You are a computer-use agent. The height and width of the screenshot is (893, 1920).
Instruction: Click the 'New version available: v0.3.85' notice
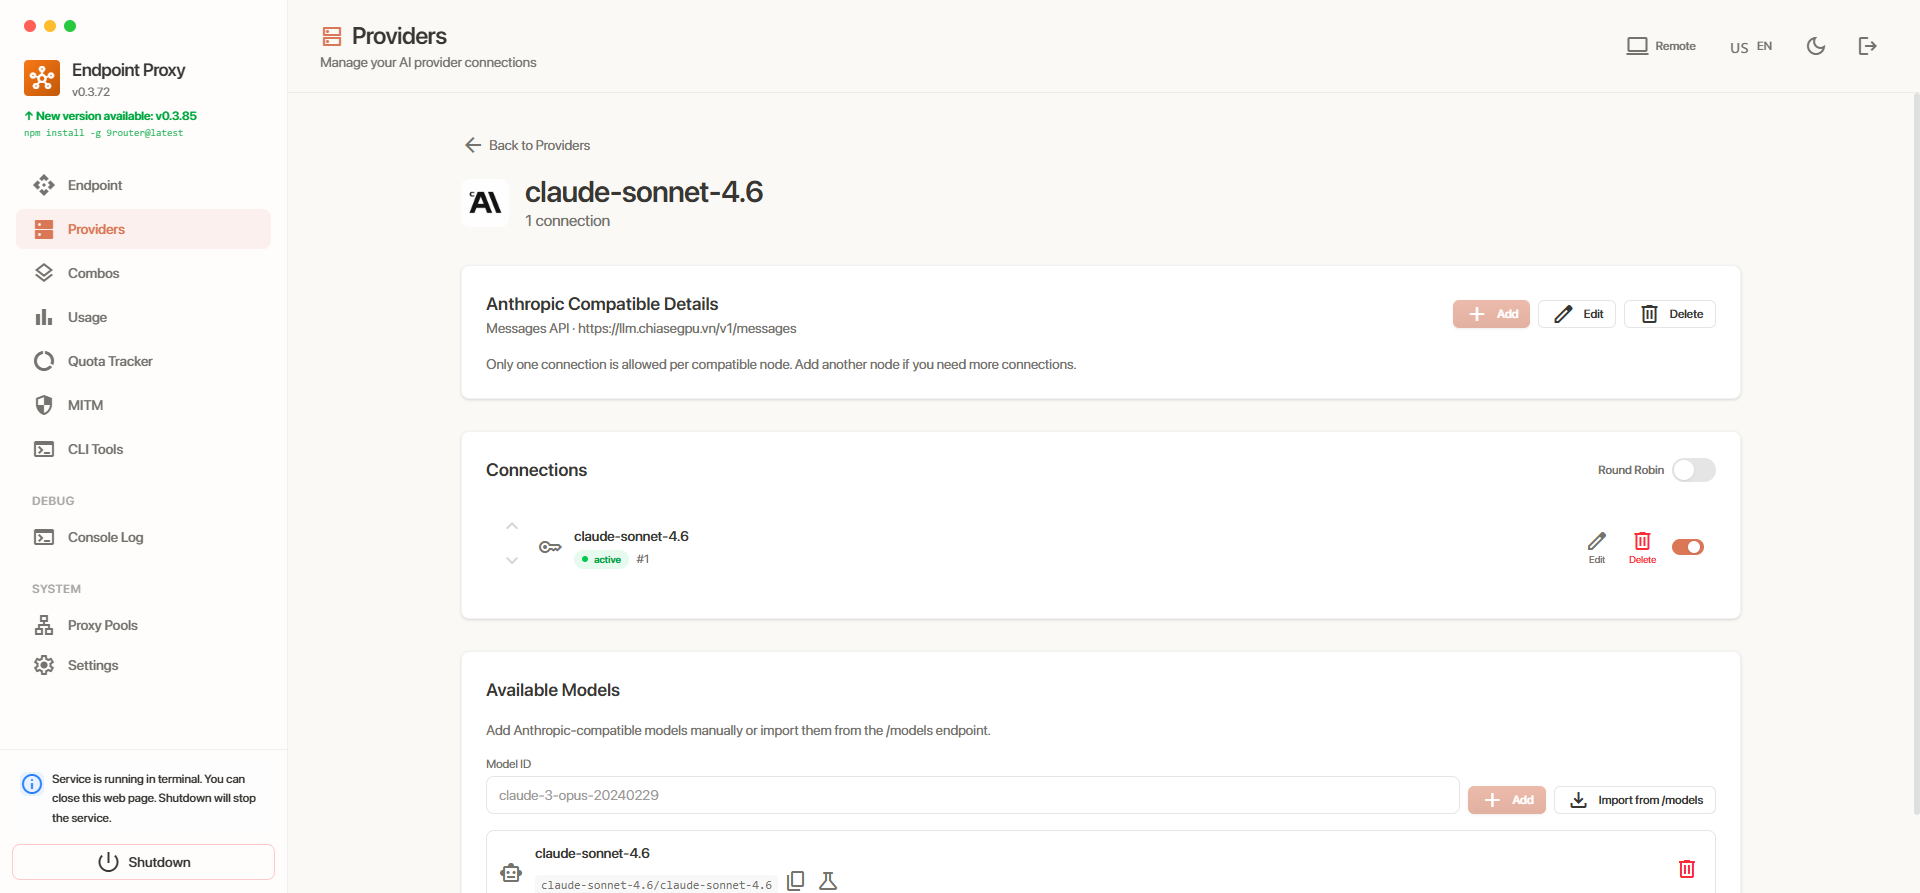coord(110,116)
